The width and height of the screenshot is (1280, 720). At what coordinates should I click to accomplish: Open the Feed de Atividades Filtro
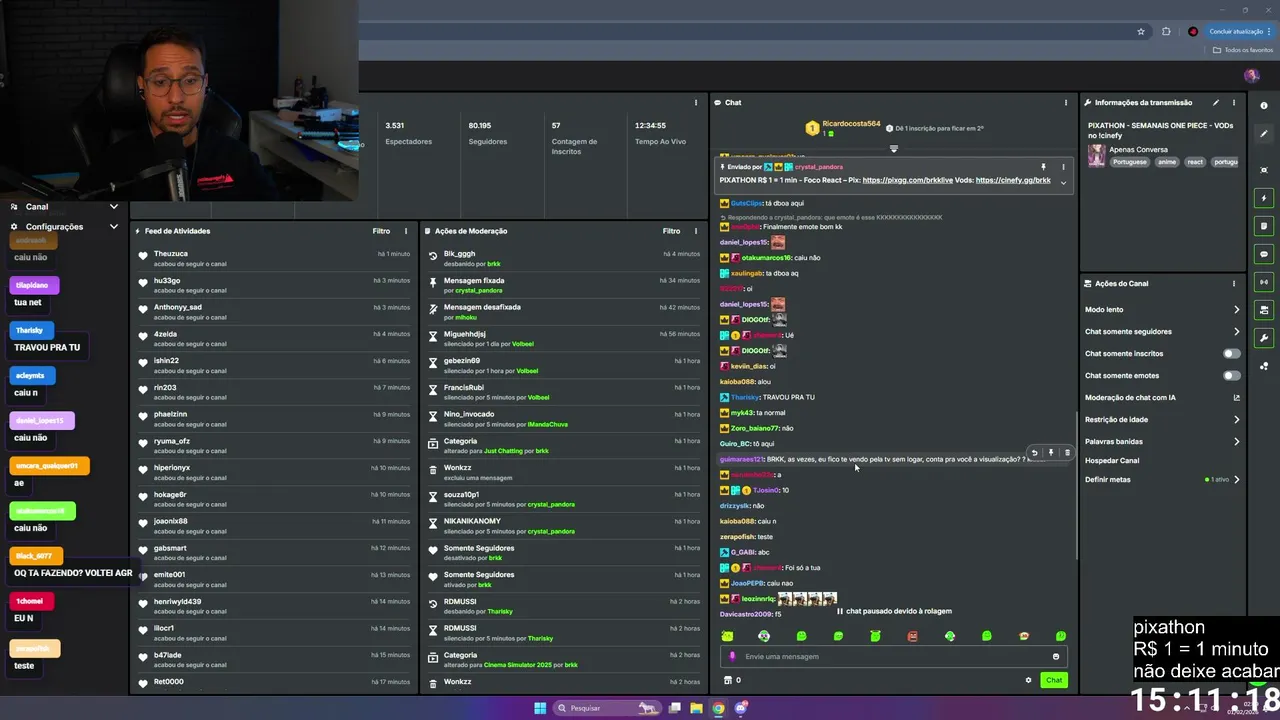381,231
